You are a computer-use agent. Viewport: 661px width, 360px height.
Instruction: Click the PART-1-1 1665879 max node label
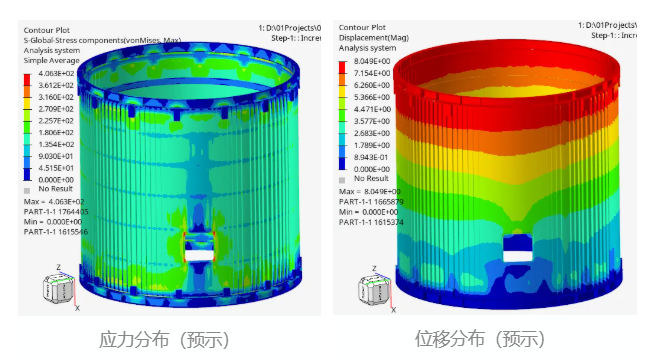click(x=371, y=201)
